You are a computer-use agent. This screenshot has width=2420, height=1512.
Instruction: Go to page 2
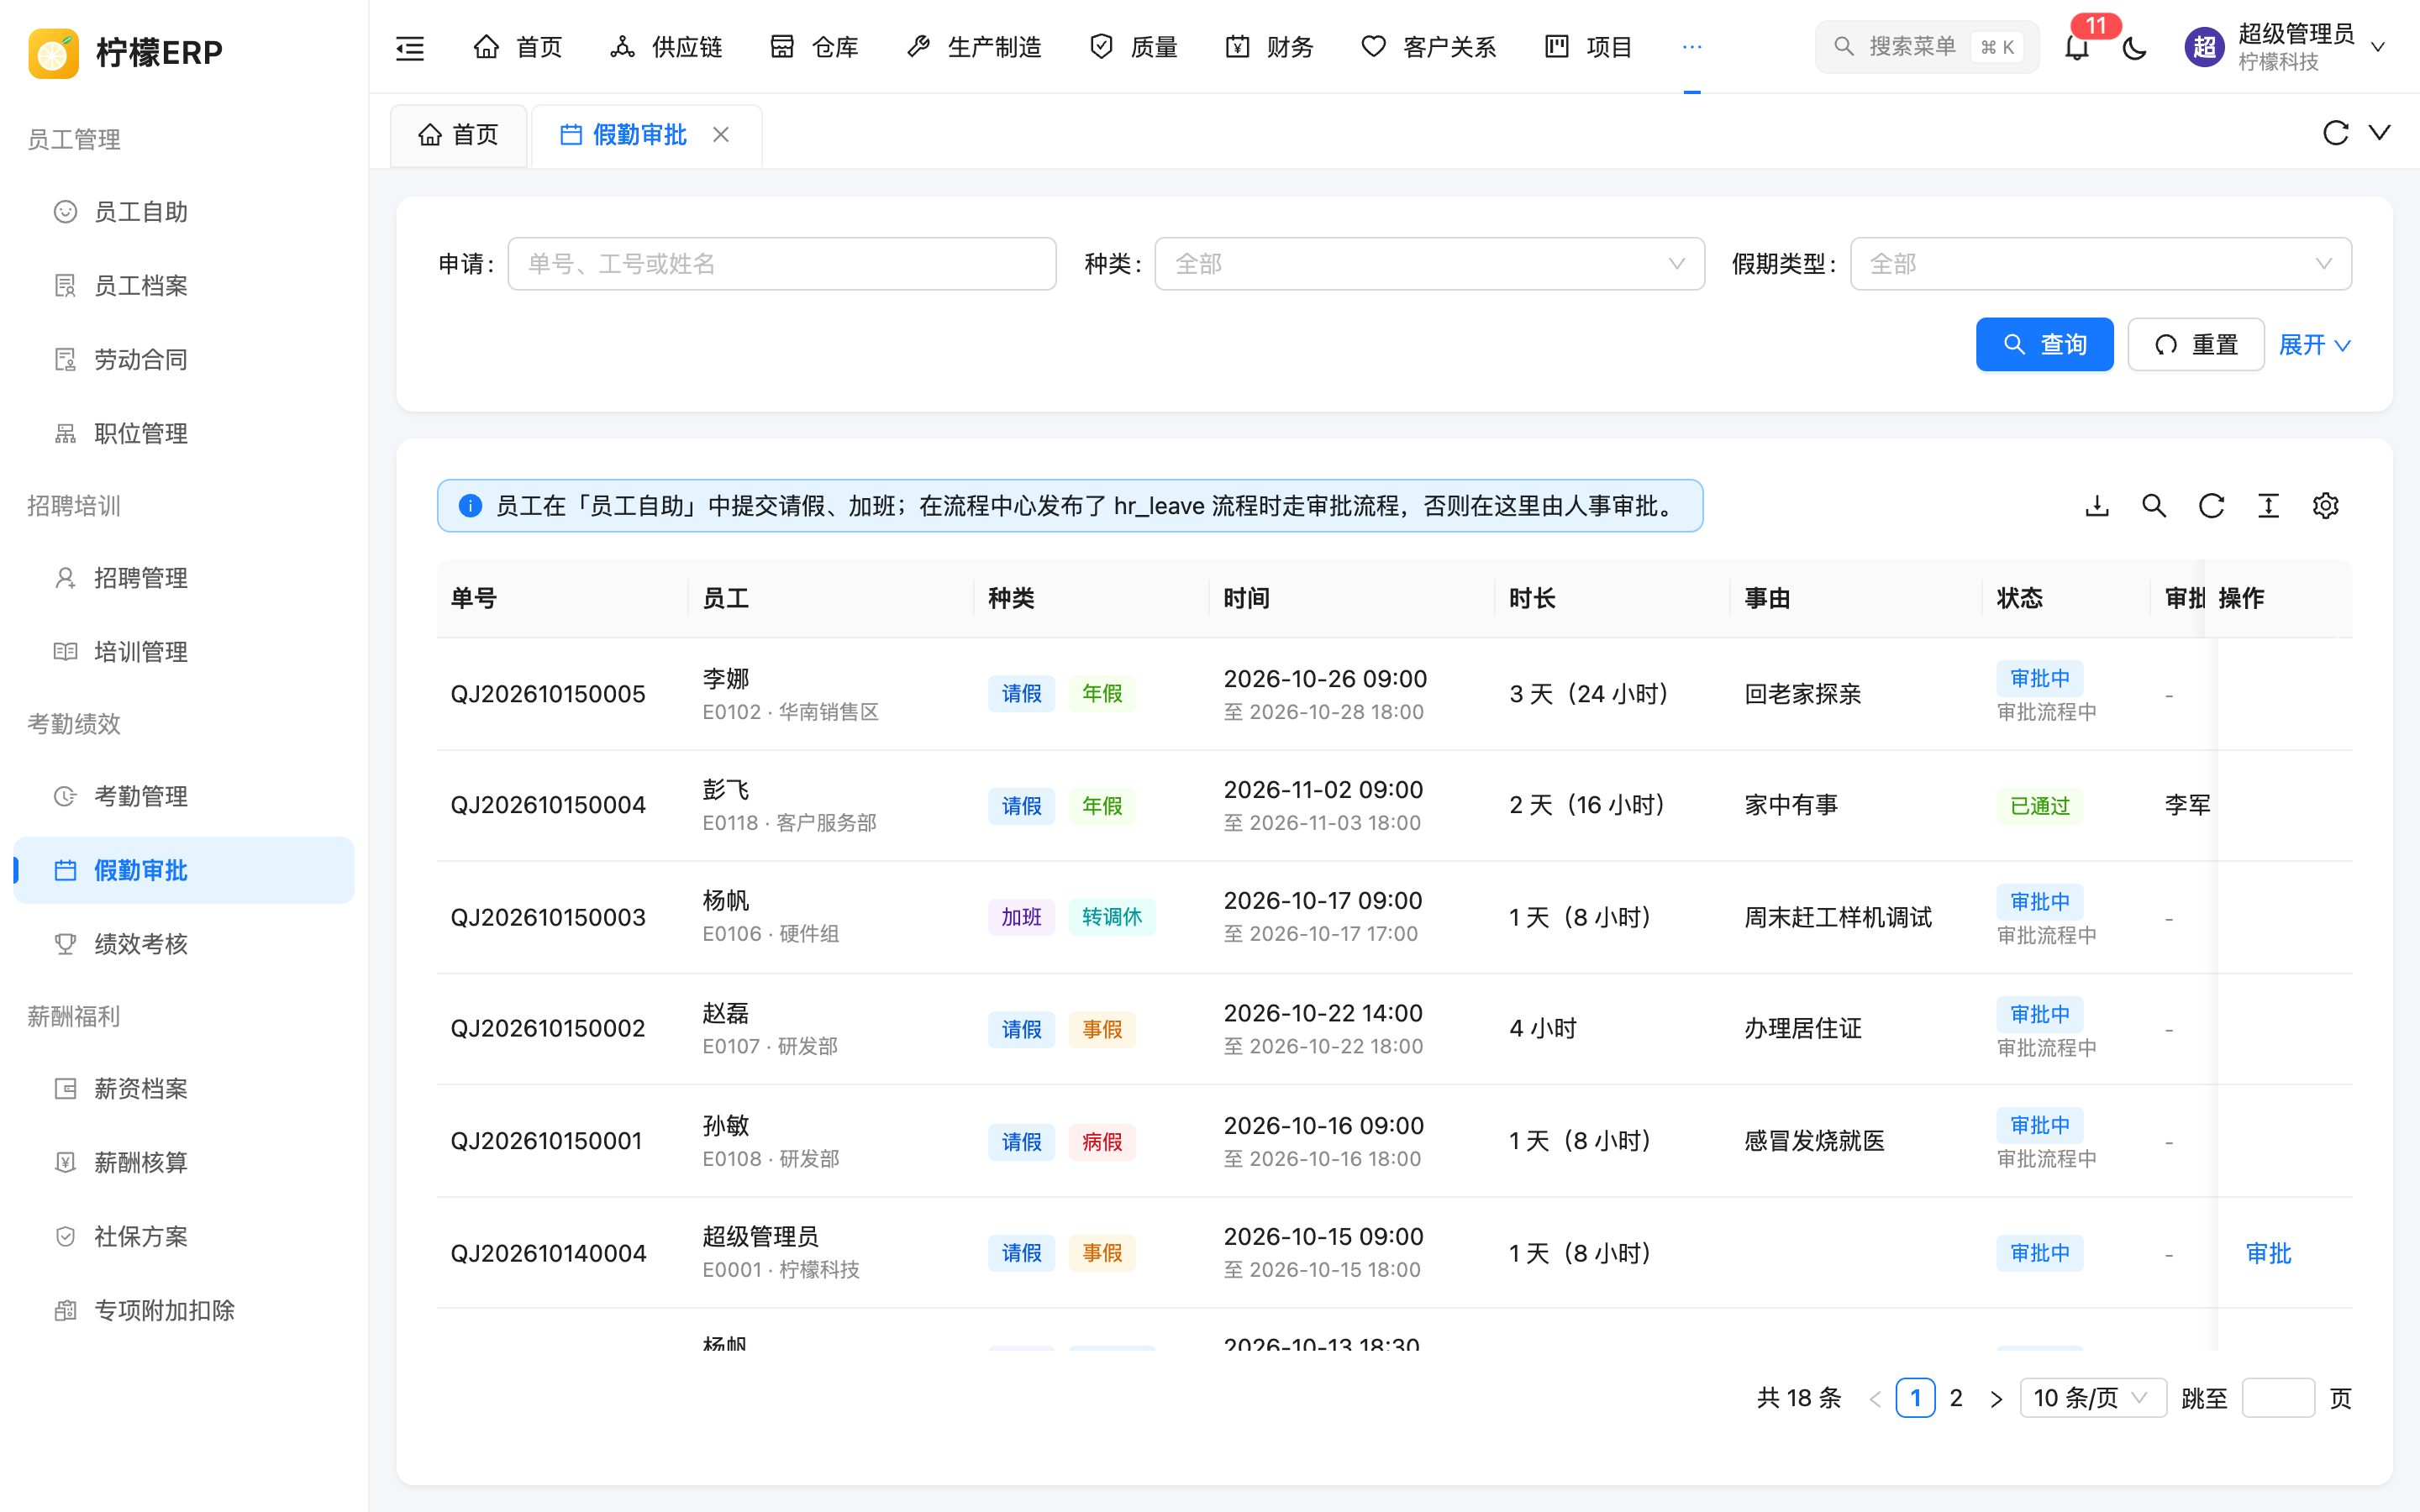pos(1956,1398)
